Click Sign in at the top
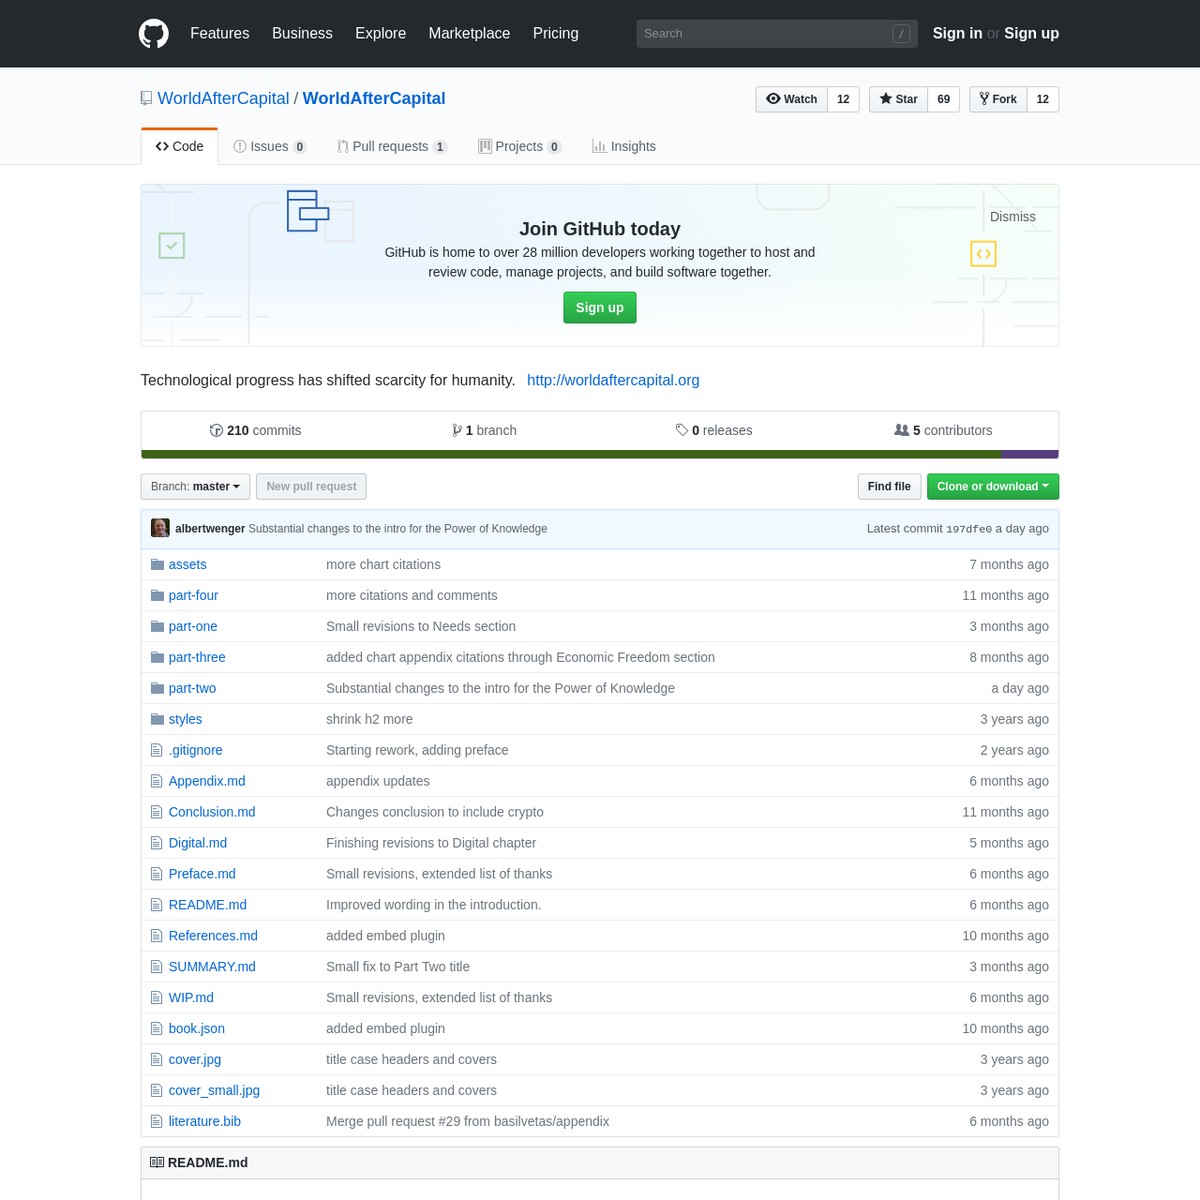Viewport: 1200px width, 1200px height. pos(957,33)
